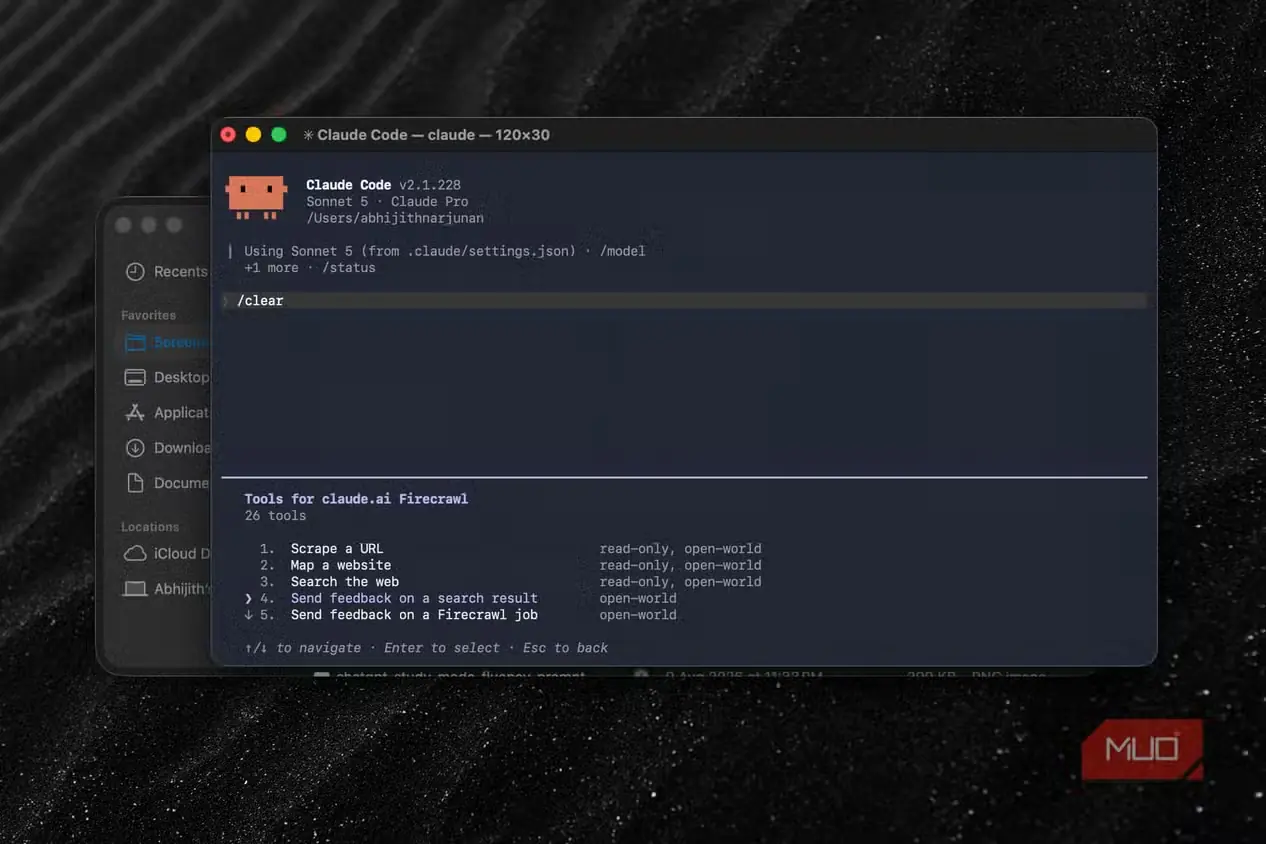Screen dimensions: 1266x844
Task: Click the Downloads arrow icon in Finder sidebar
Action: click(135, 448)
